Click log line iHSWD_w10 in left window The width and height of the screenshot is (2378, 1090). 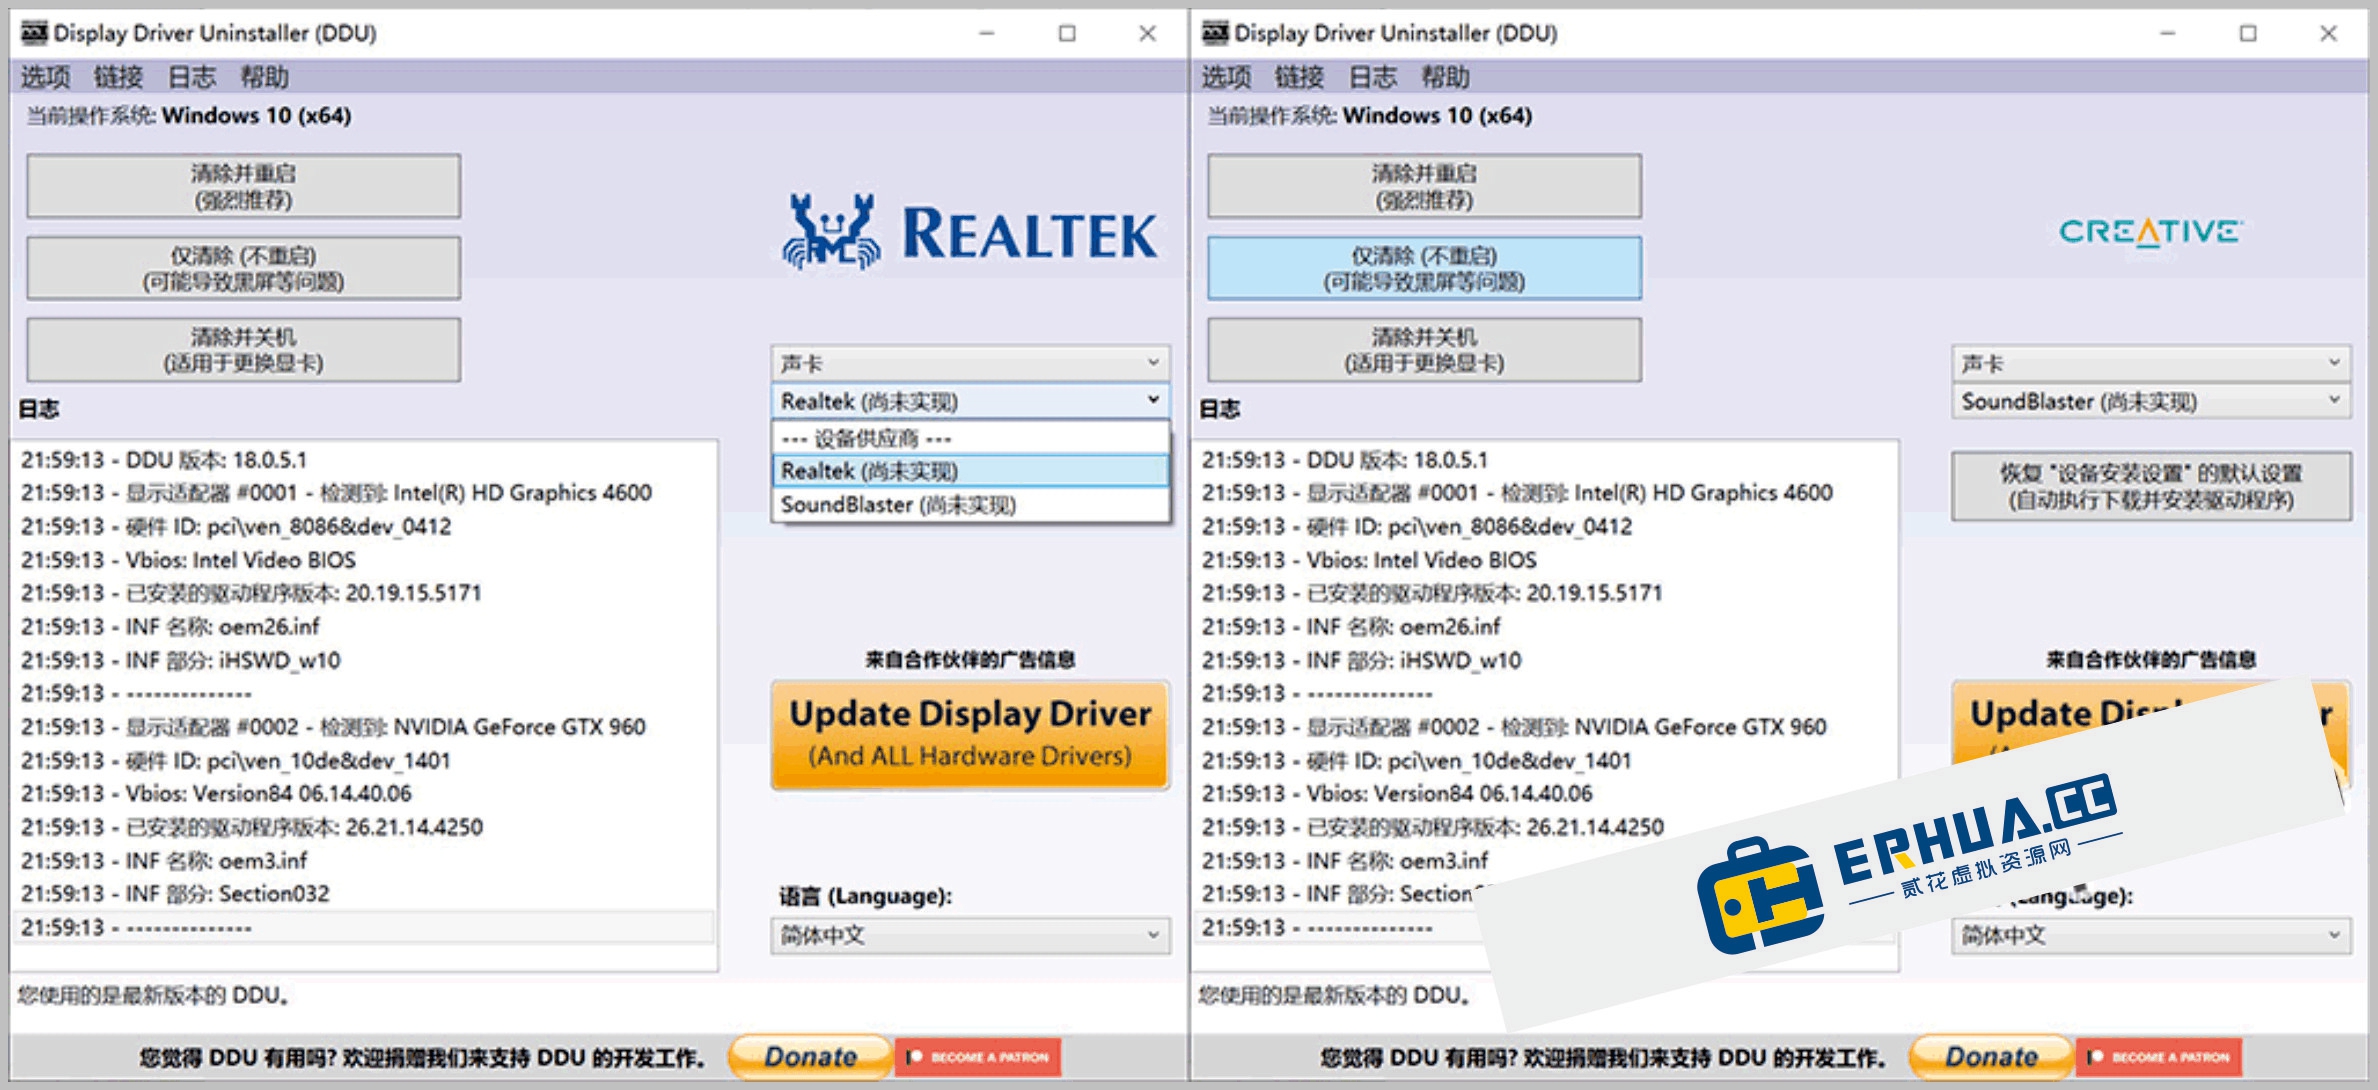181,660
